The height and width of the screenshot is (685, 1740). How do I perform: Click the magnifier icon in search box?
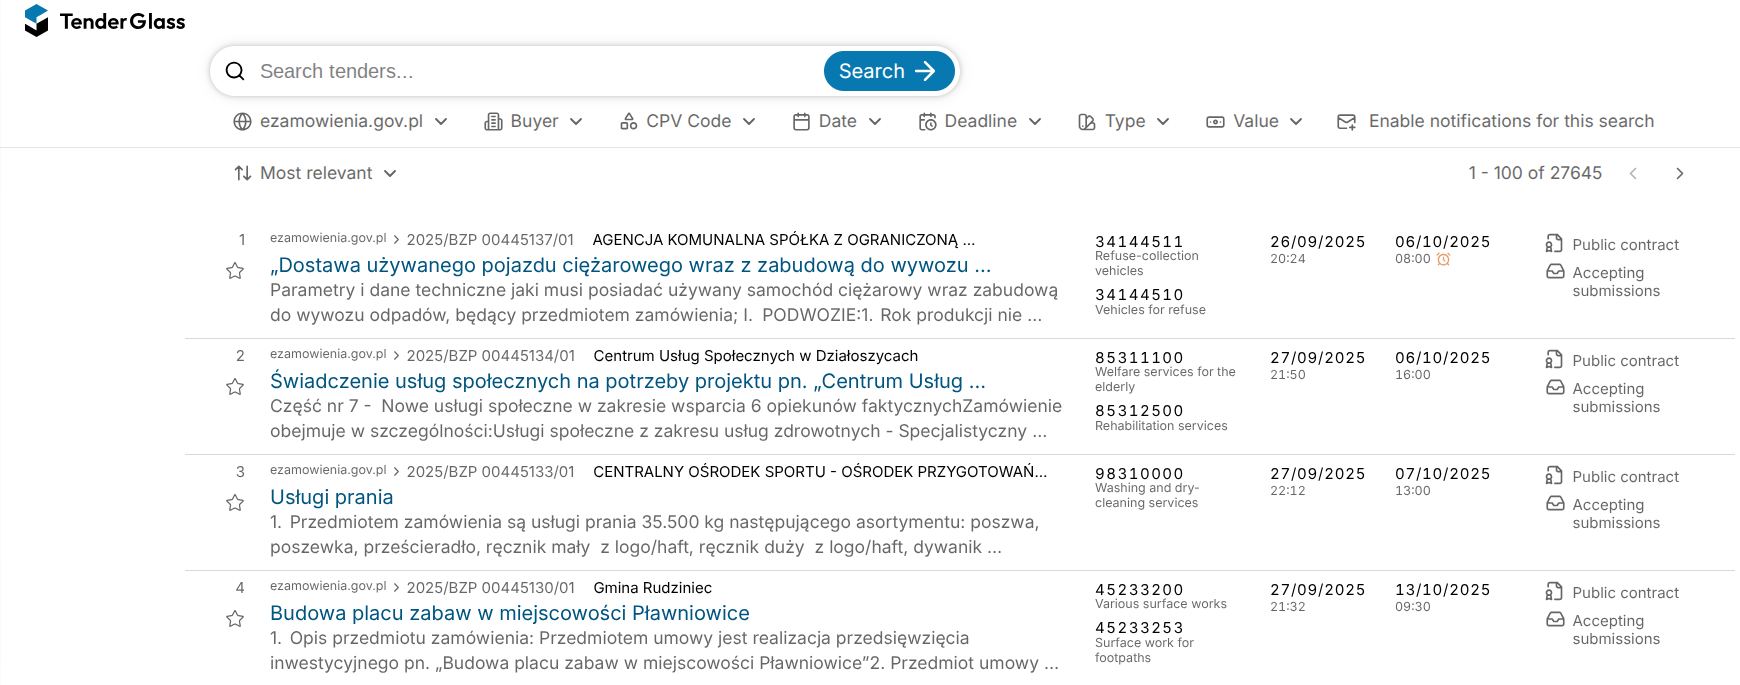pos(235,71)
